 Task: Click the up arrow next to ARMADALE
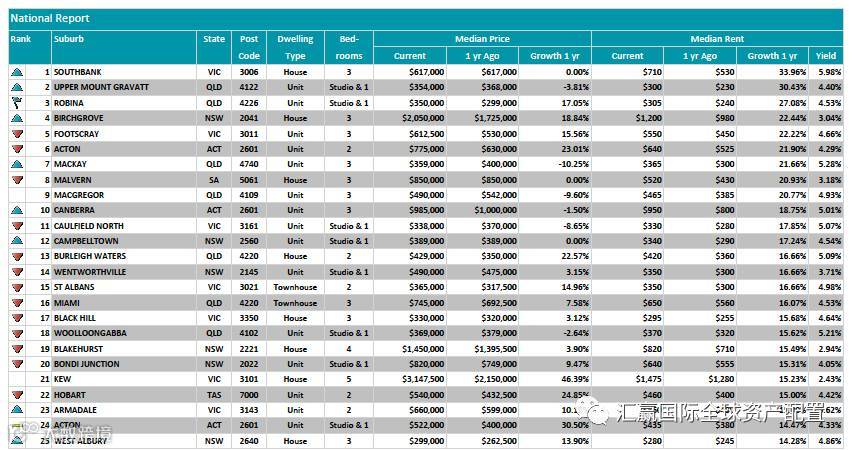pos(17,410)
